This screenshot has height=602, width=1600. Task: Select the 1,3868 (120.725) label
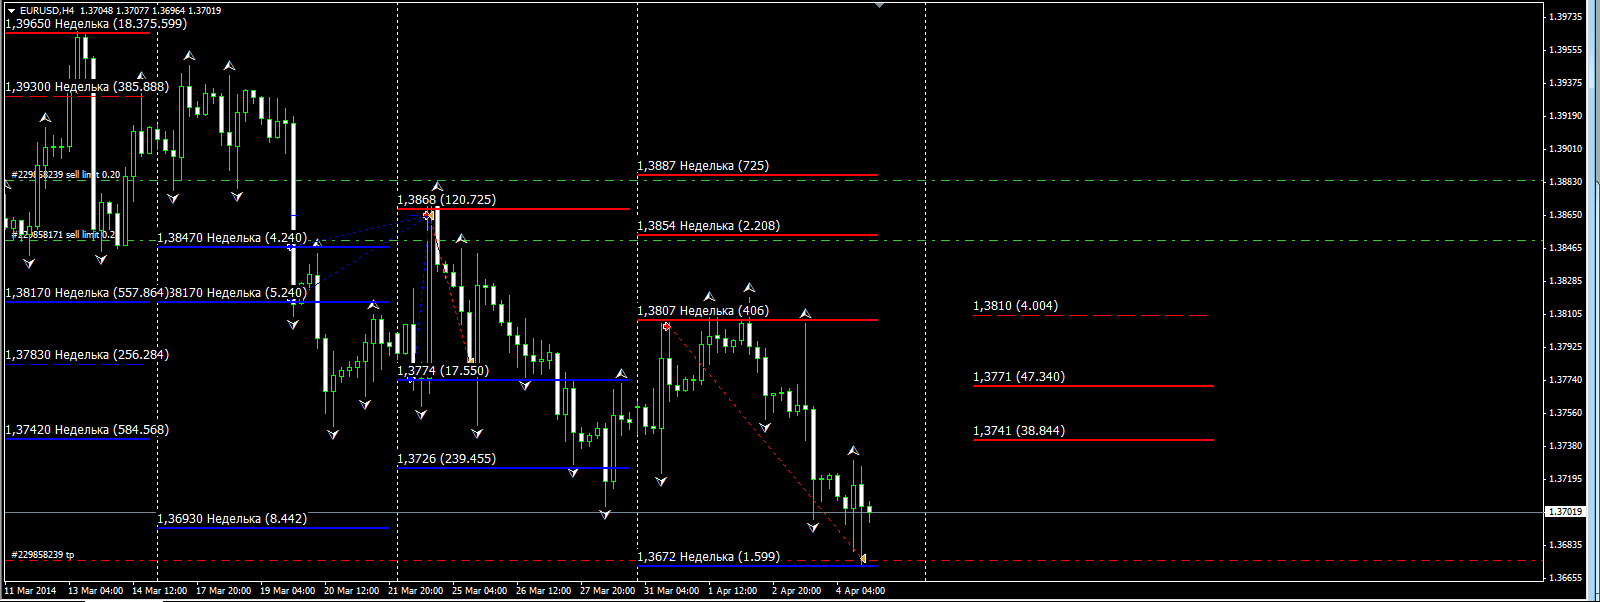[x=446, y=200]
